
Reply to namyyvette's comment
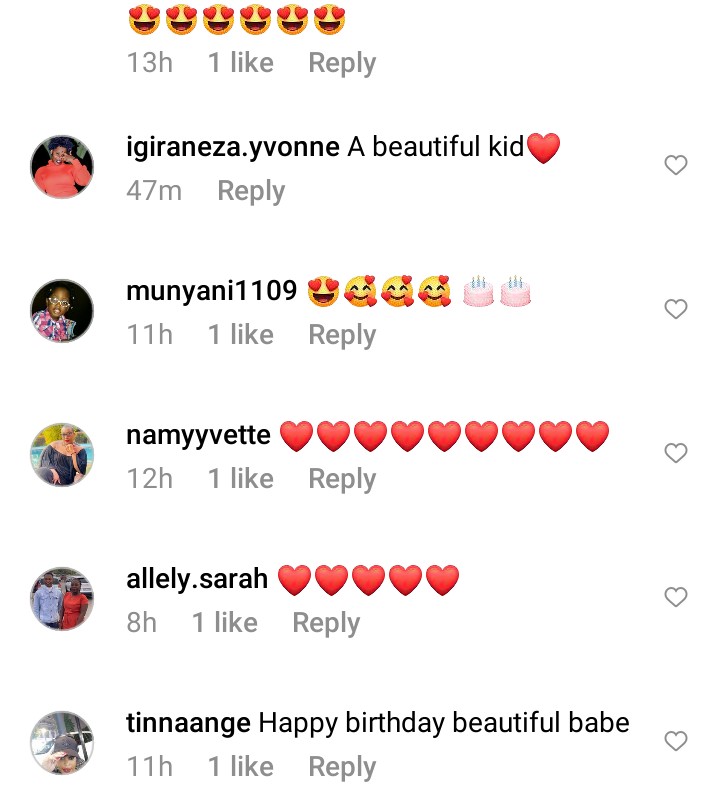pos(342,479)
